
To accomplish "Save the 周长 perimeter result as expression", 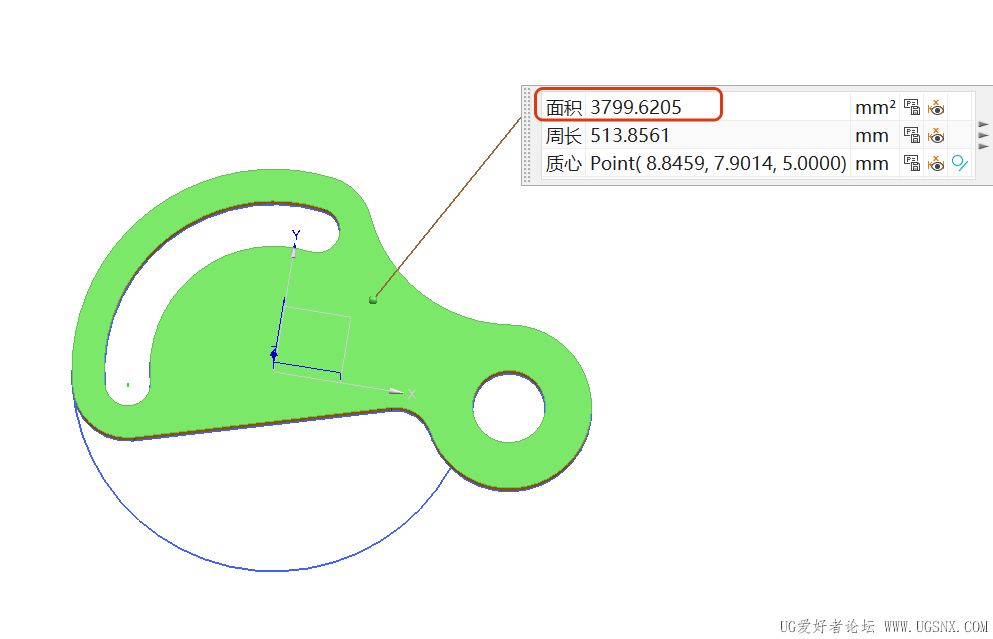I will pyautogui.click(x=912, y=135).
